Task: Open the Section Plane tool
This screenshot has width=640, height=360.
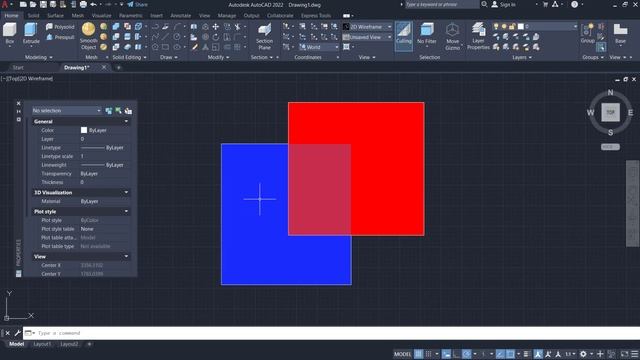Action: (264, 36)
